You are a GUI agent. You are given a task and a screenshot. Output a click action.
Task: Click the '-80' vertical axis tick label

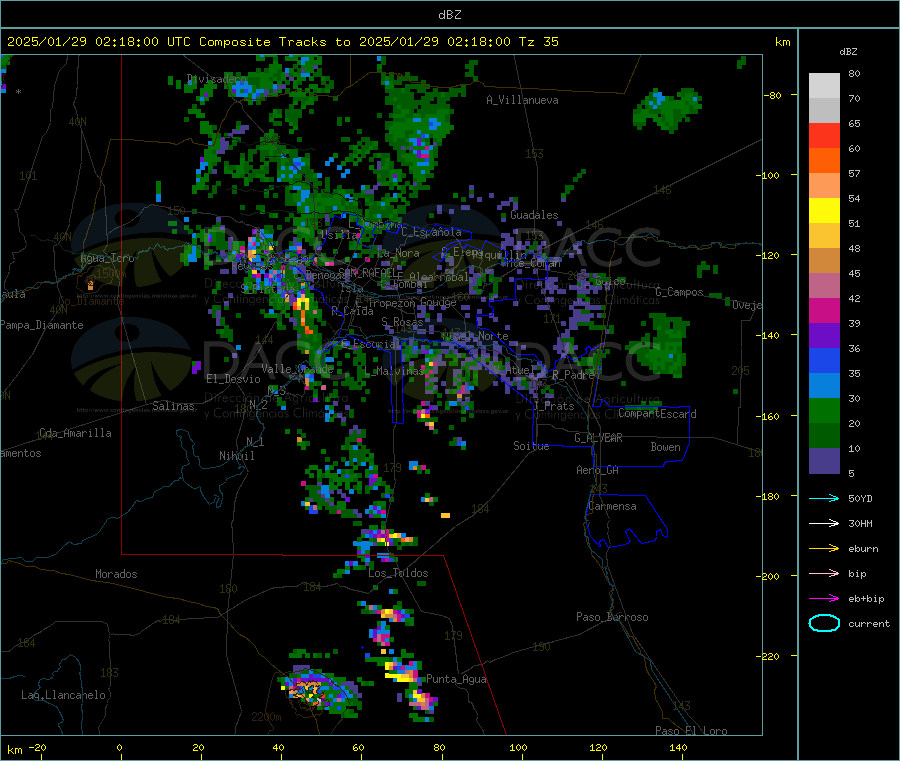click(x=772, y=95)
